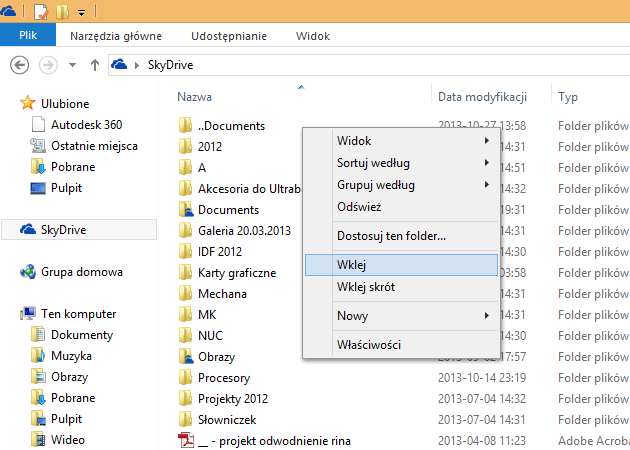Click the Projekty 2012 folder icon
This screenshot has width=630, height=450.
(x=185, y=398)
